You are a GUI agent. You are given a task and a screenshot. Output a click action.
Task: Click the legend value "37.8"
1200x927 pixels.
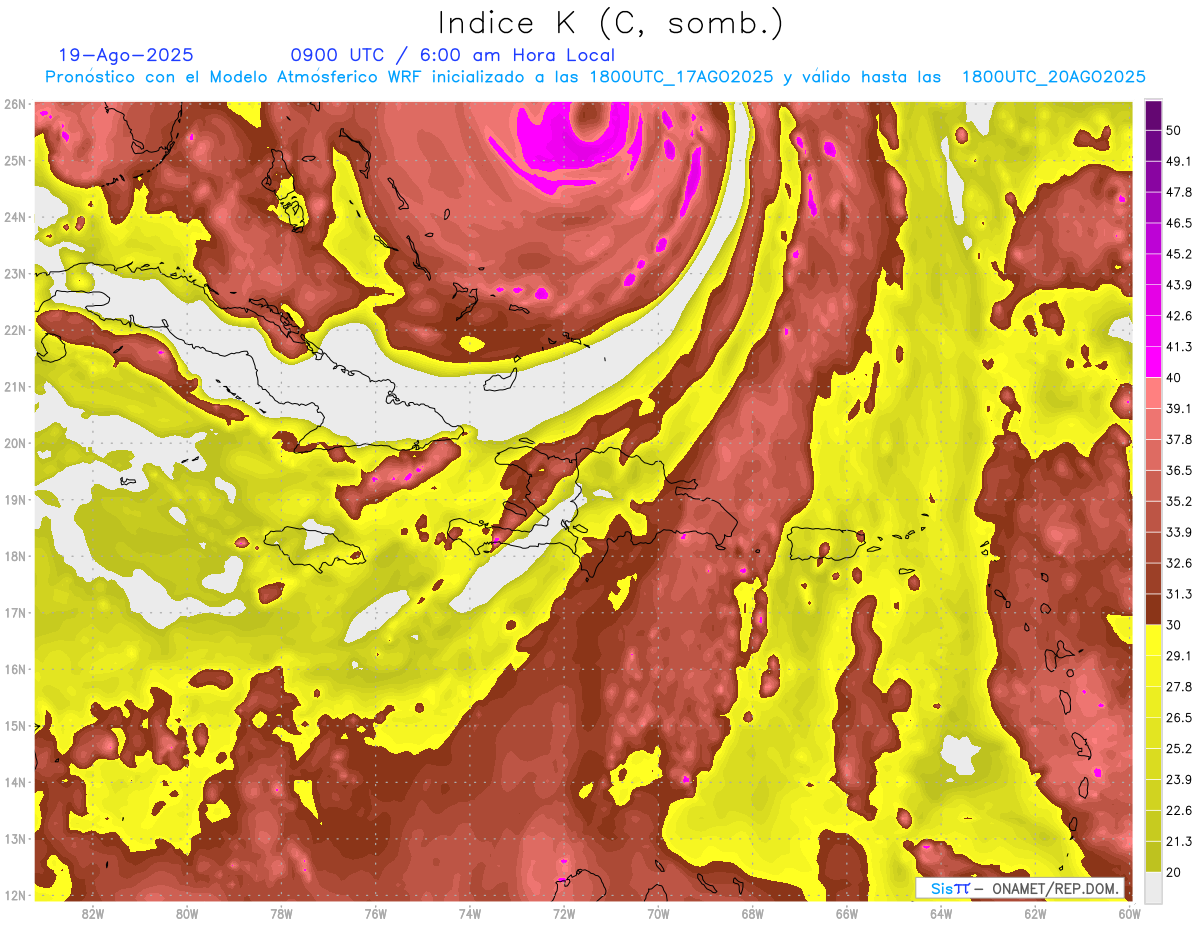(x=1179, y=440)
